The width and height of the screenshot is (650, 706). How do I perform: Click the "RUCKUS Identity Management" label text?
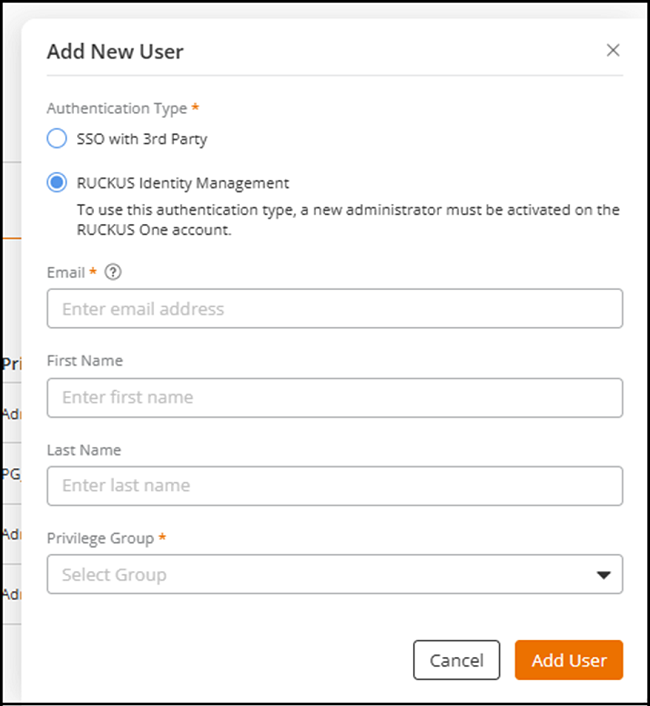click(183, 183)
